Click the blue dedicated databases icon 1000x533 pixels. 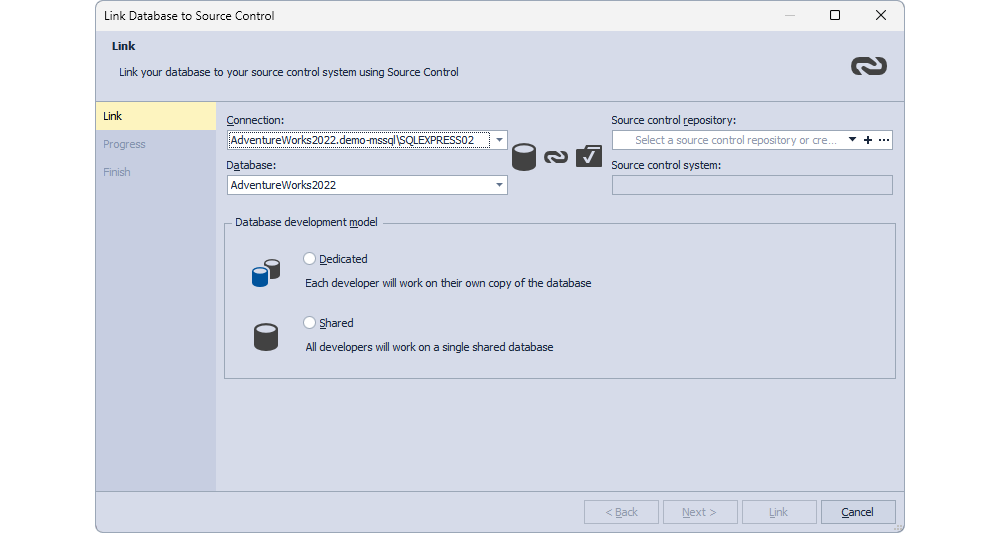[266, 273]
